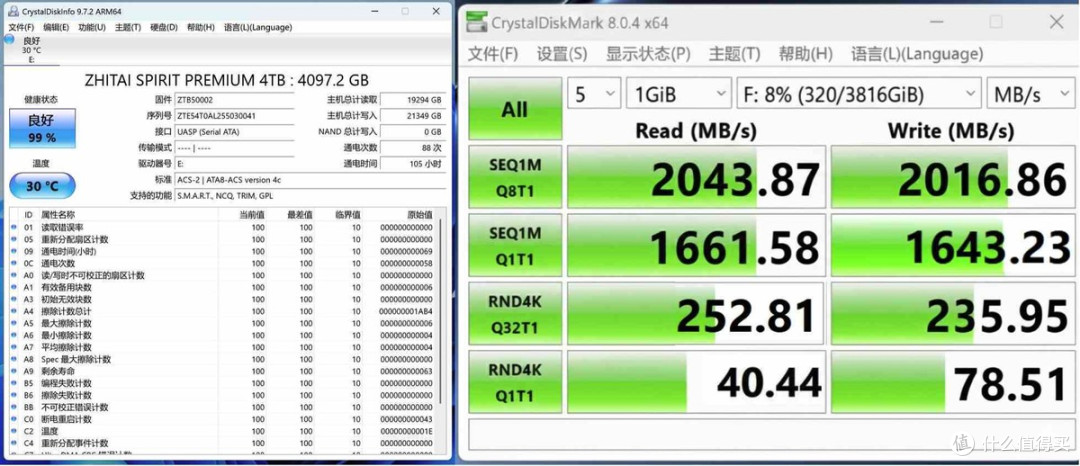Click the status dot for attribute A3 初始无效块数

(14, 299)
